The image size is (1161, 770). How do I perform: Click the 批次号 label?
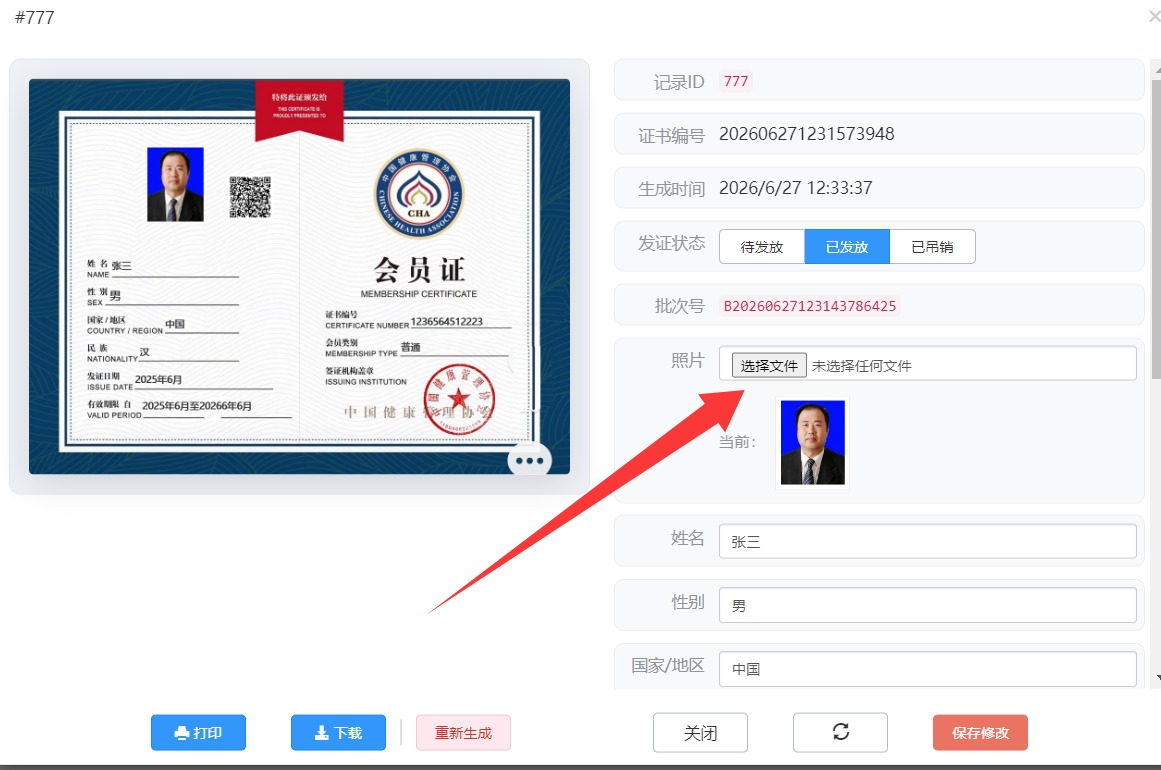tap(680, 306)
